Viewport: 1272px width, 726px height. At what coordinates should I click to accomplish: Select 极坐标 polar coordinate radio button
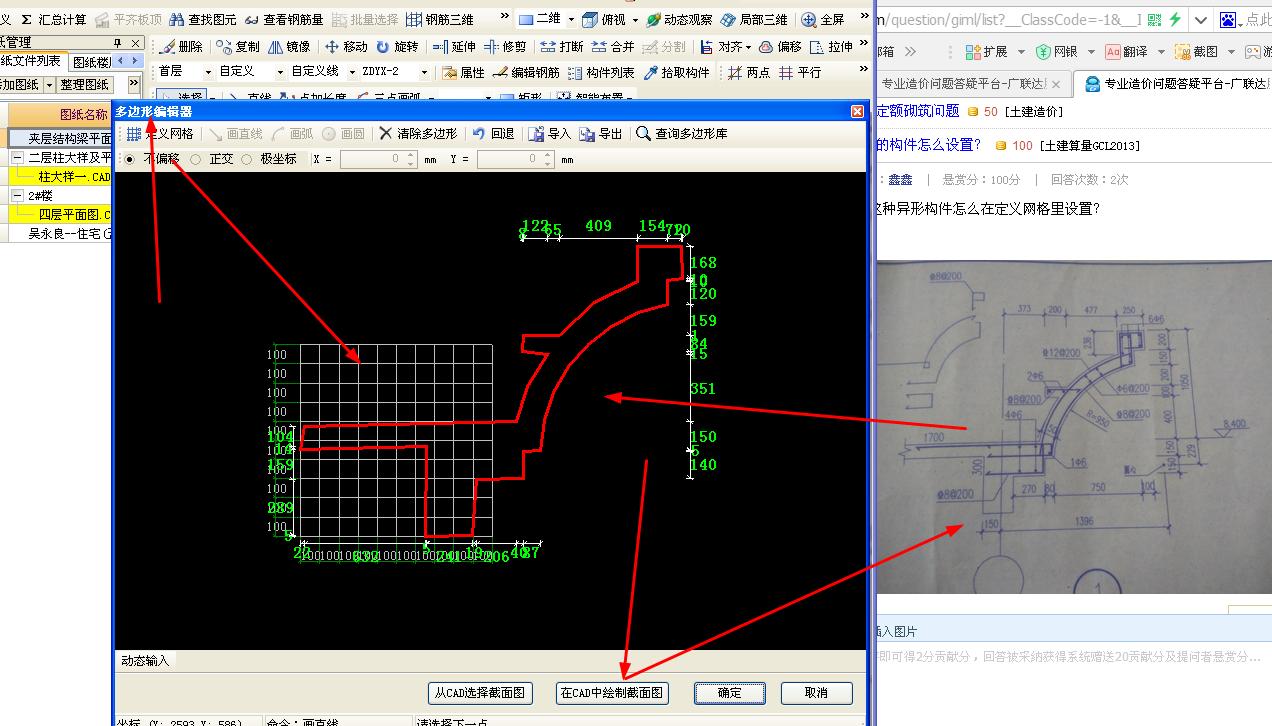pyautogui.click(x=246, y=159)
